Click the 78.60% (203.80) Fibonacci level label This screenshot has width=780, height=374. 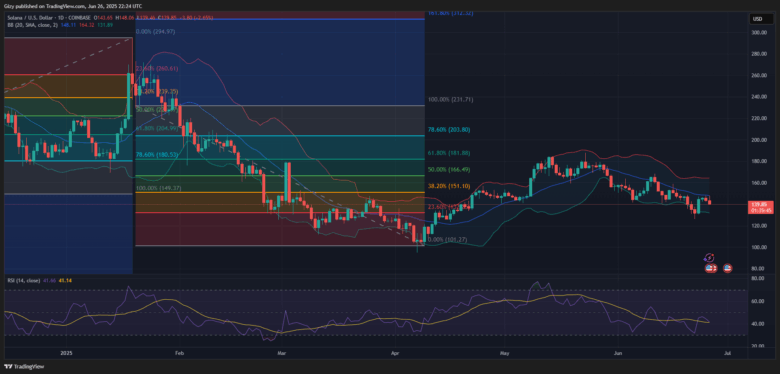coord(448,129)
